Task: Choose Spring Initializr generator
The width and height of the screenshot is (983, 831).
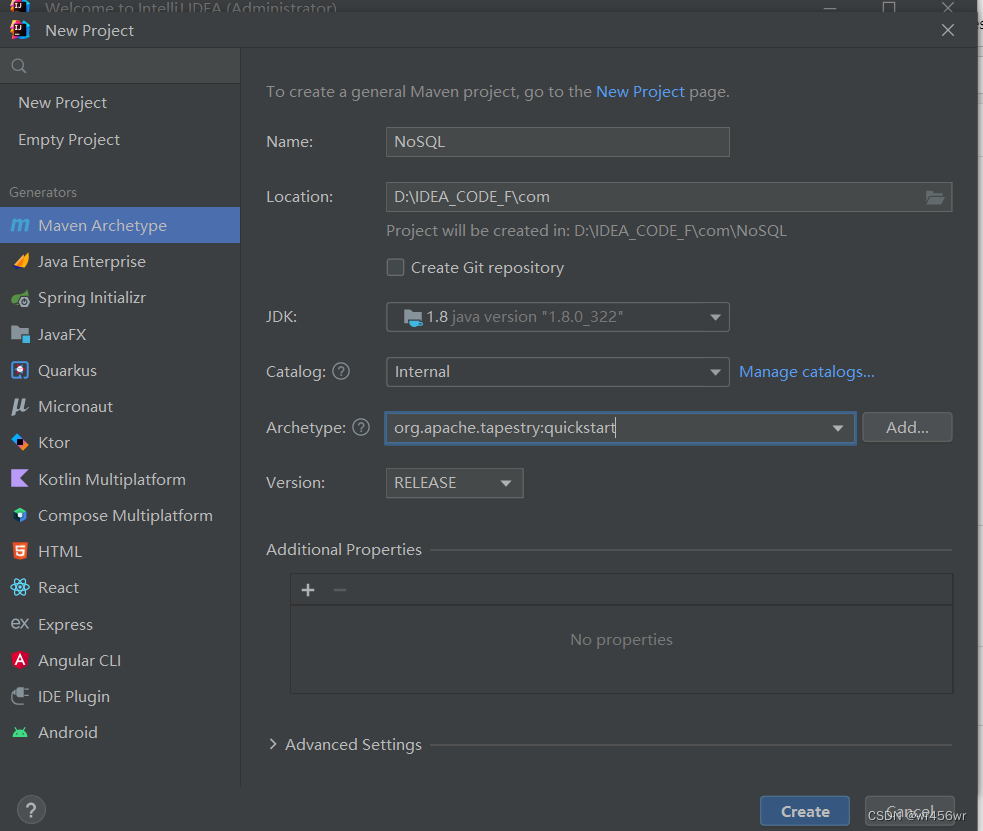Action: [120, 298]
